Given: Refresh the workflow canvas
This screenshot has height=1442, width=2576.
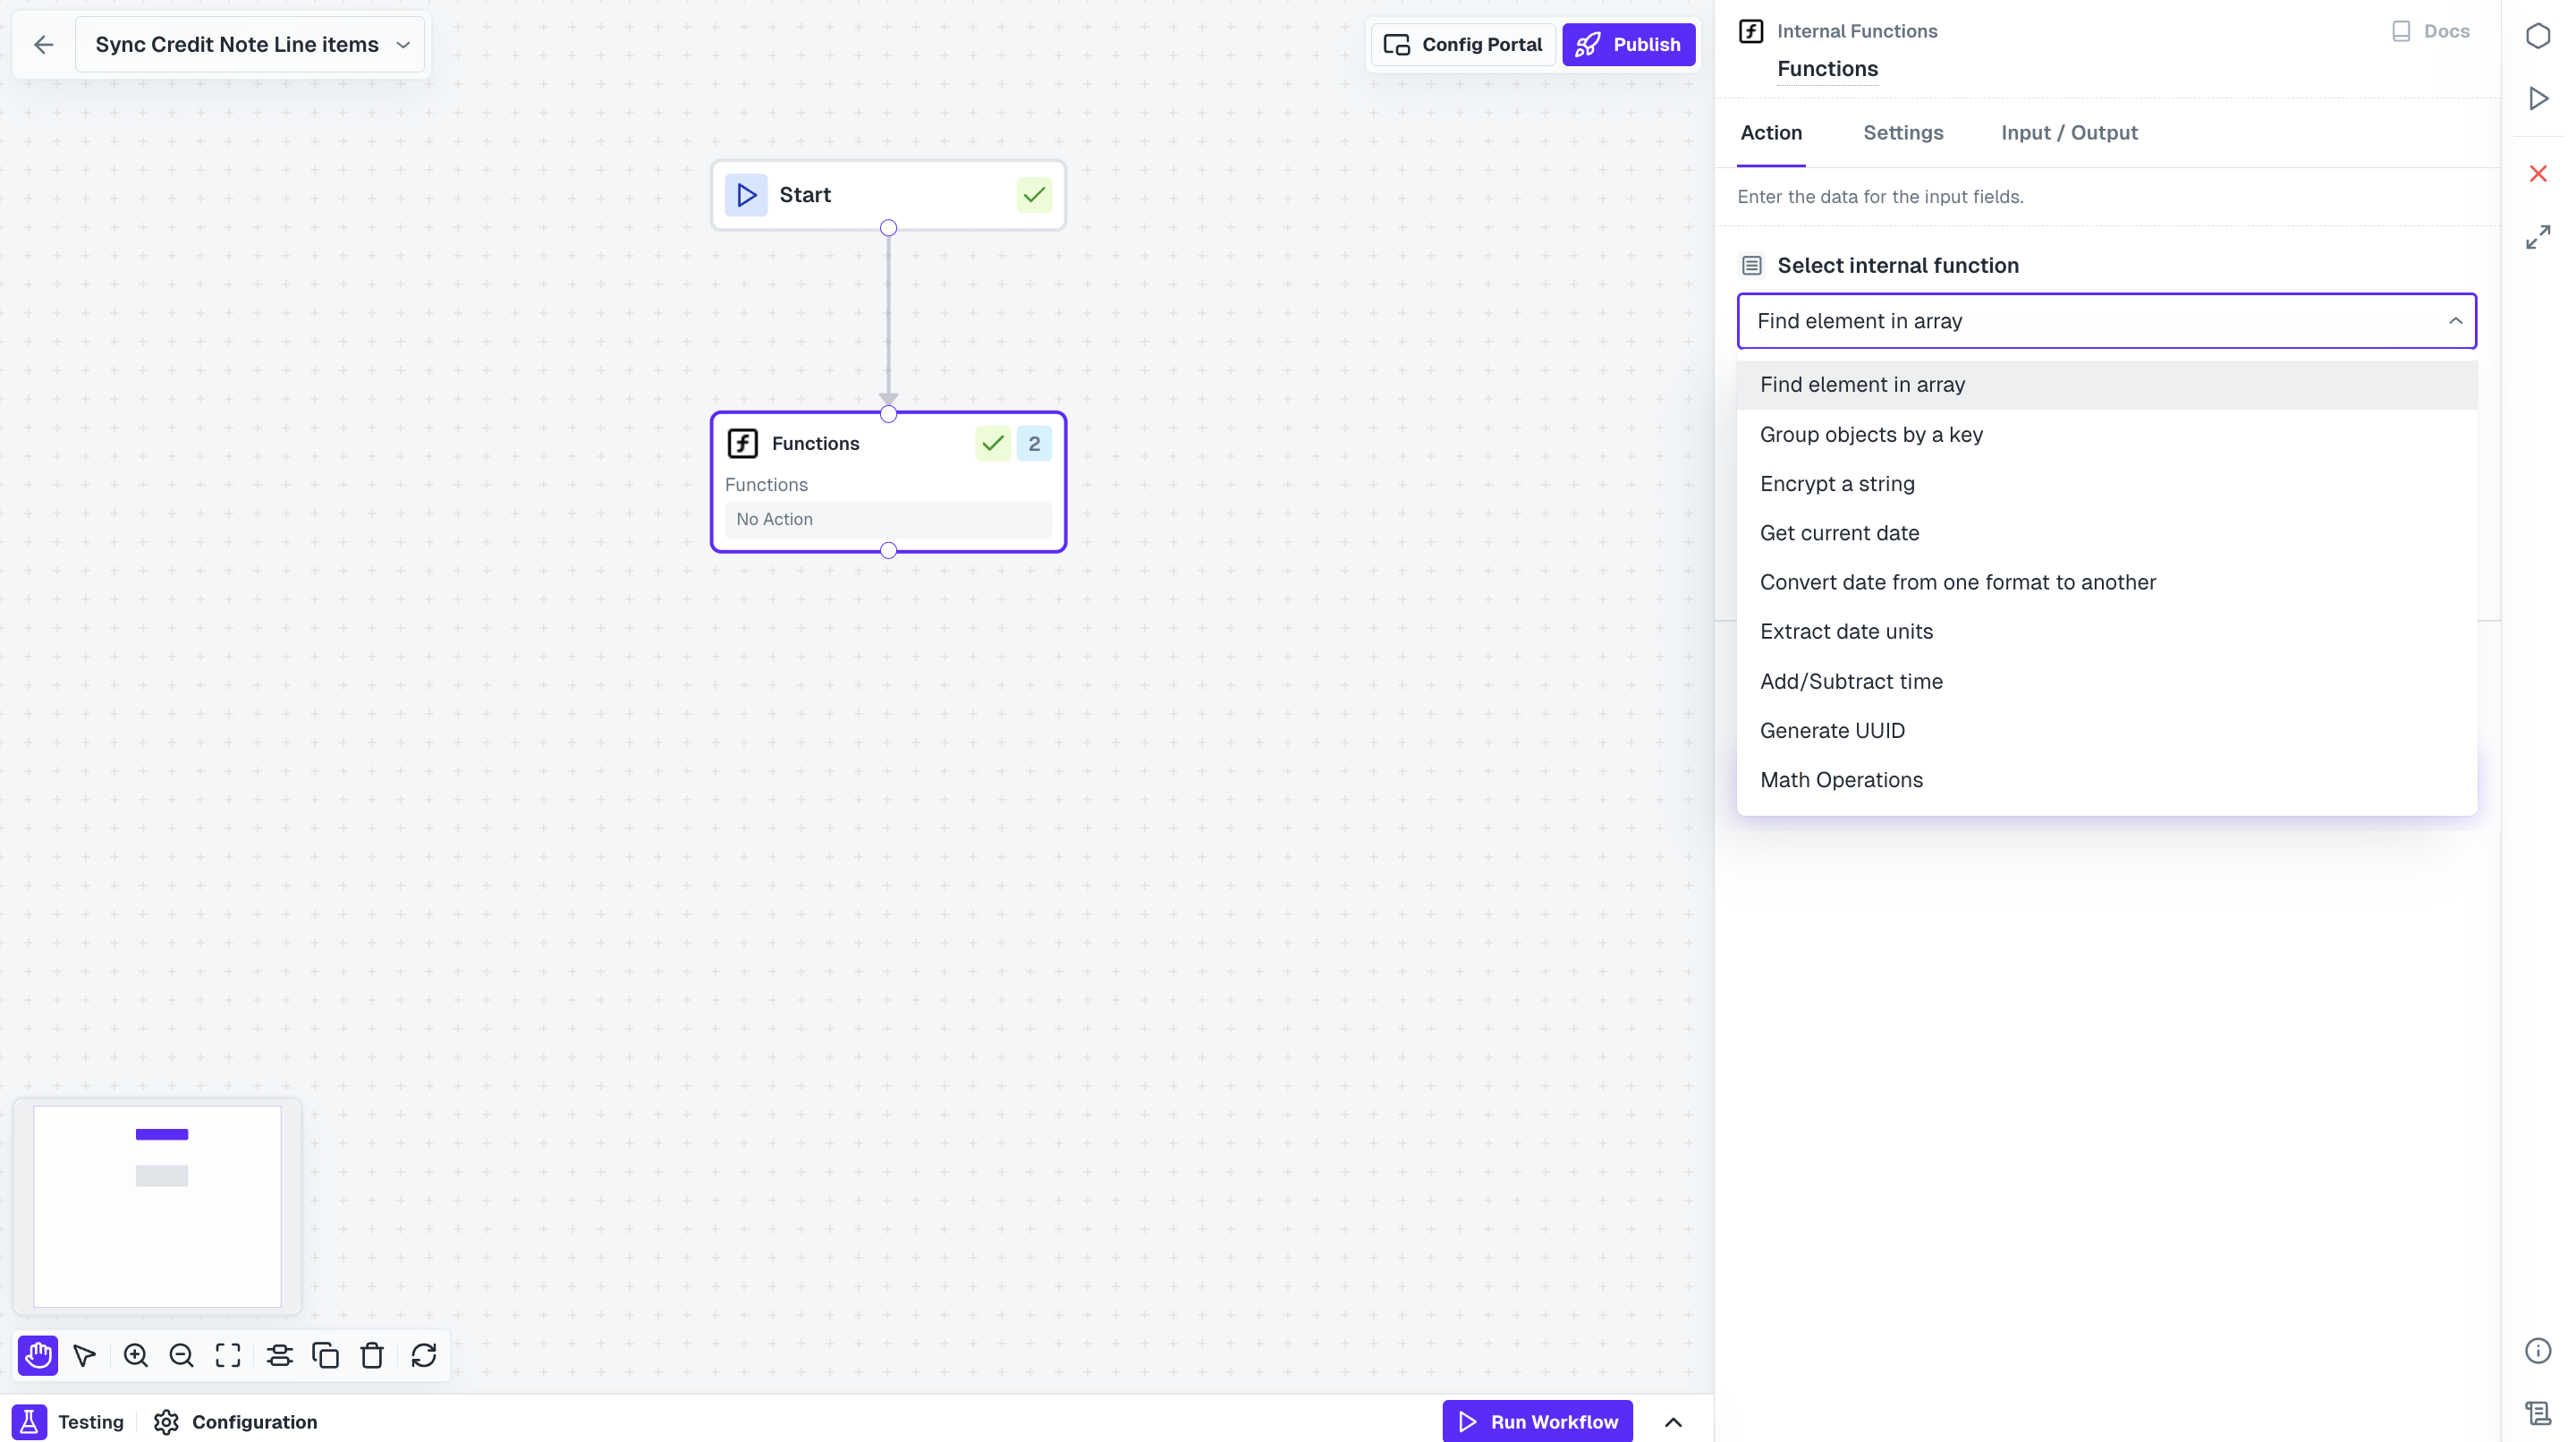Looking at the screenshot, I should point(424,1355).
